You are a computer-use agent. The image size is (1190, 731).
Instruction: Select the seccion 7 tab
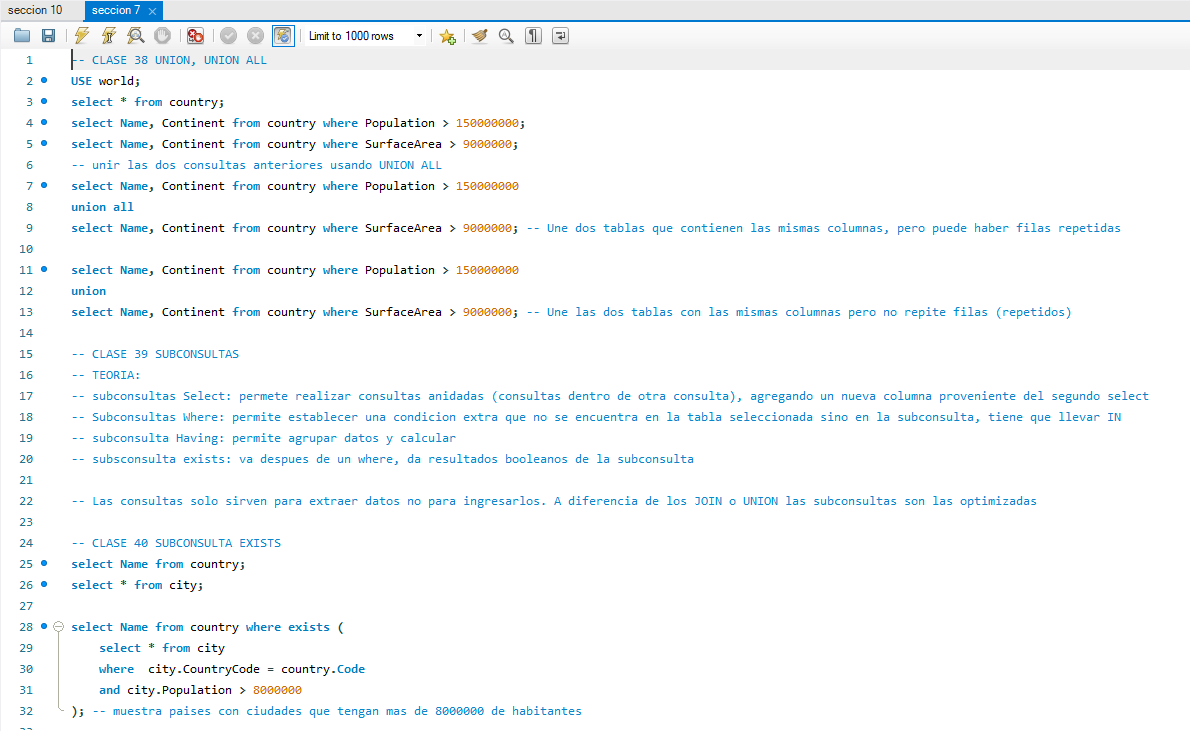click(116, 10)
